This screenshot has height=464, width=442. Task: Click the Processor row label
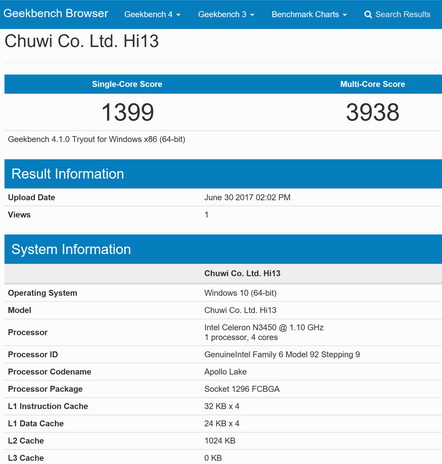coord(28,332)
